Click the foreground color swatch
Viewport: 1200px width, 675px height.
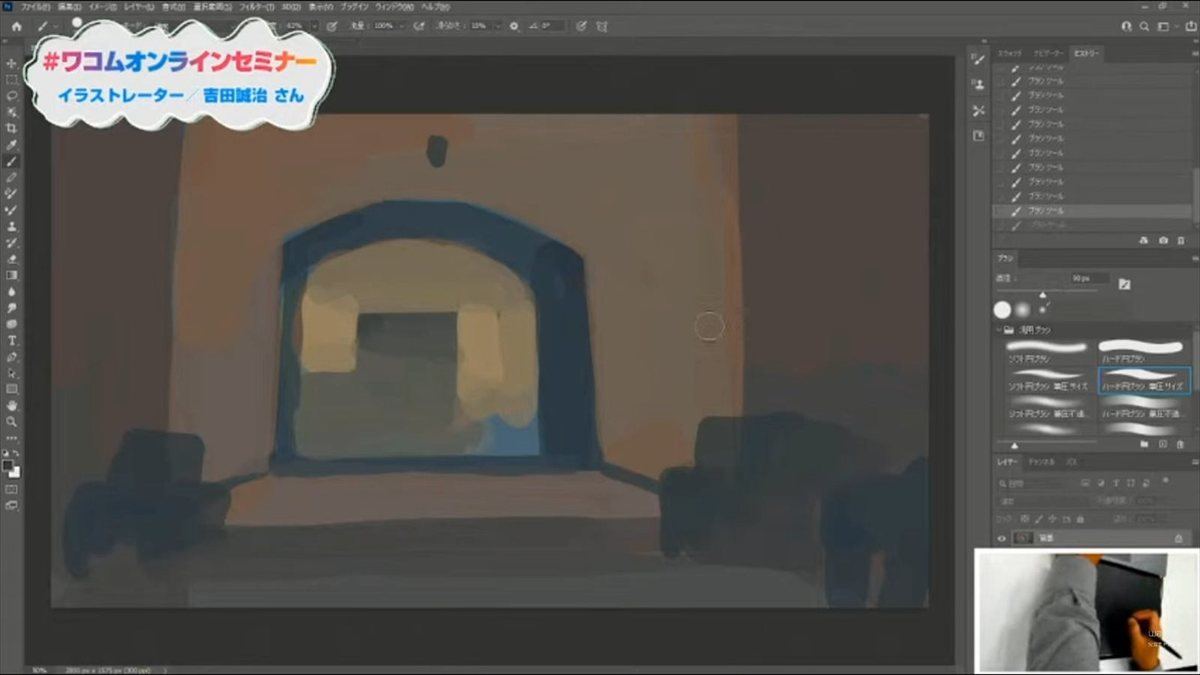pos(9,466)
